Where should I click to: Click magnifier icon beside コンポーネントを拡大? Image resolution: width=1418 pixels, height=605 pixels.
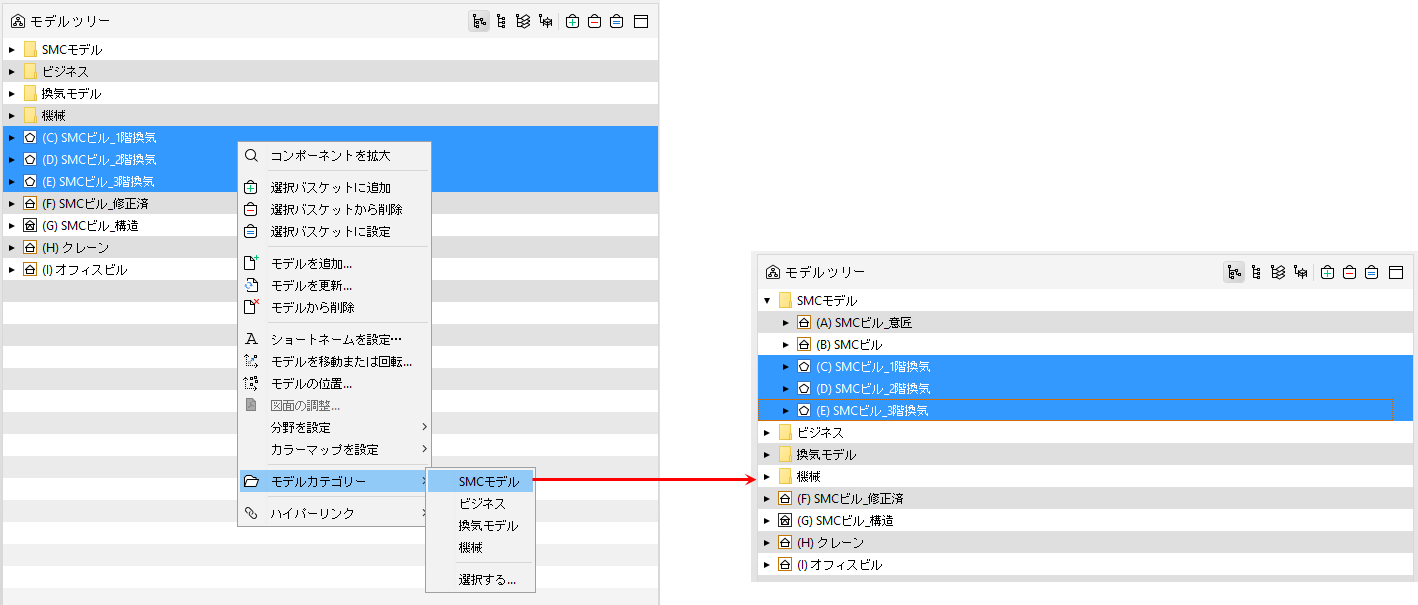click(251, 156)
